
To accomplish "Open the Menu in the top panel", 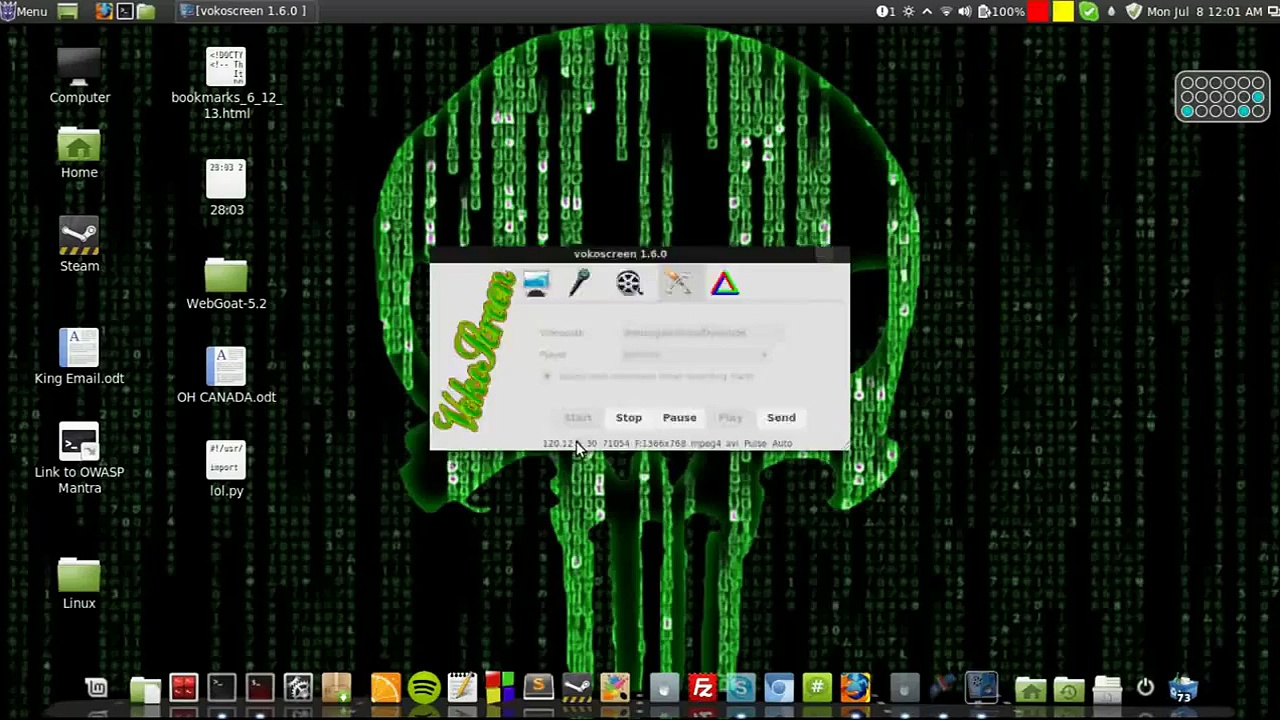I will pyautogui.click(x=25, y=11).
